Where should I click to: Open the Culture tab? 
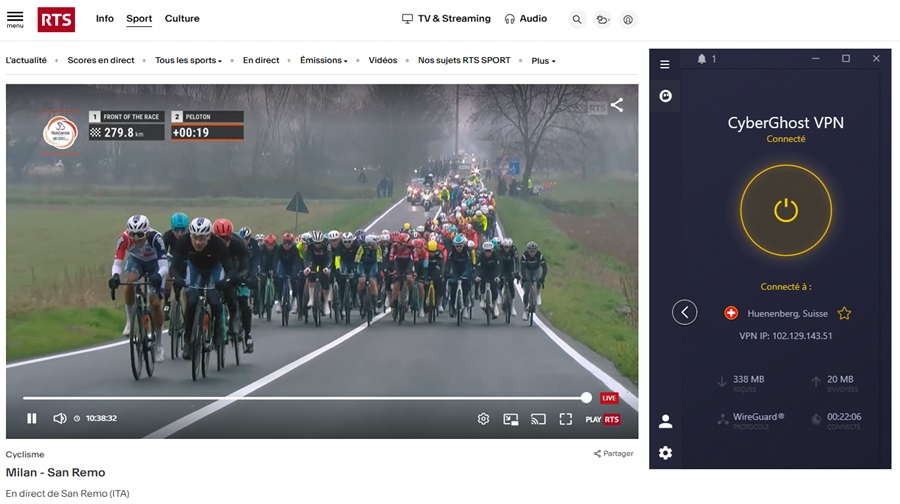(x=182, y=18)
